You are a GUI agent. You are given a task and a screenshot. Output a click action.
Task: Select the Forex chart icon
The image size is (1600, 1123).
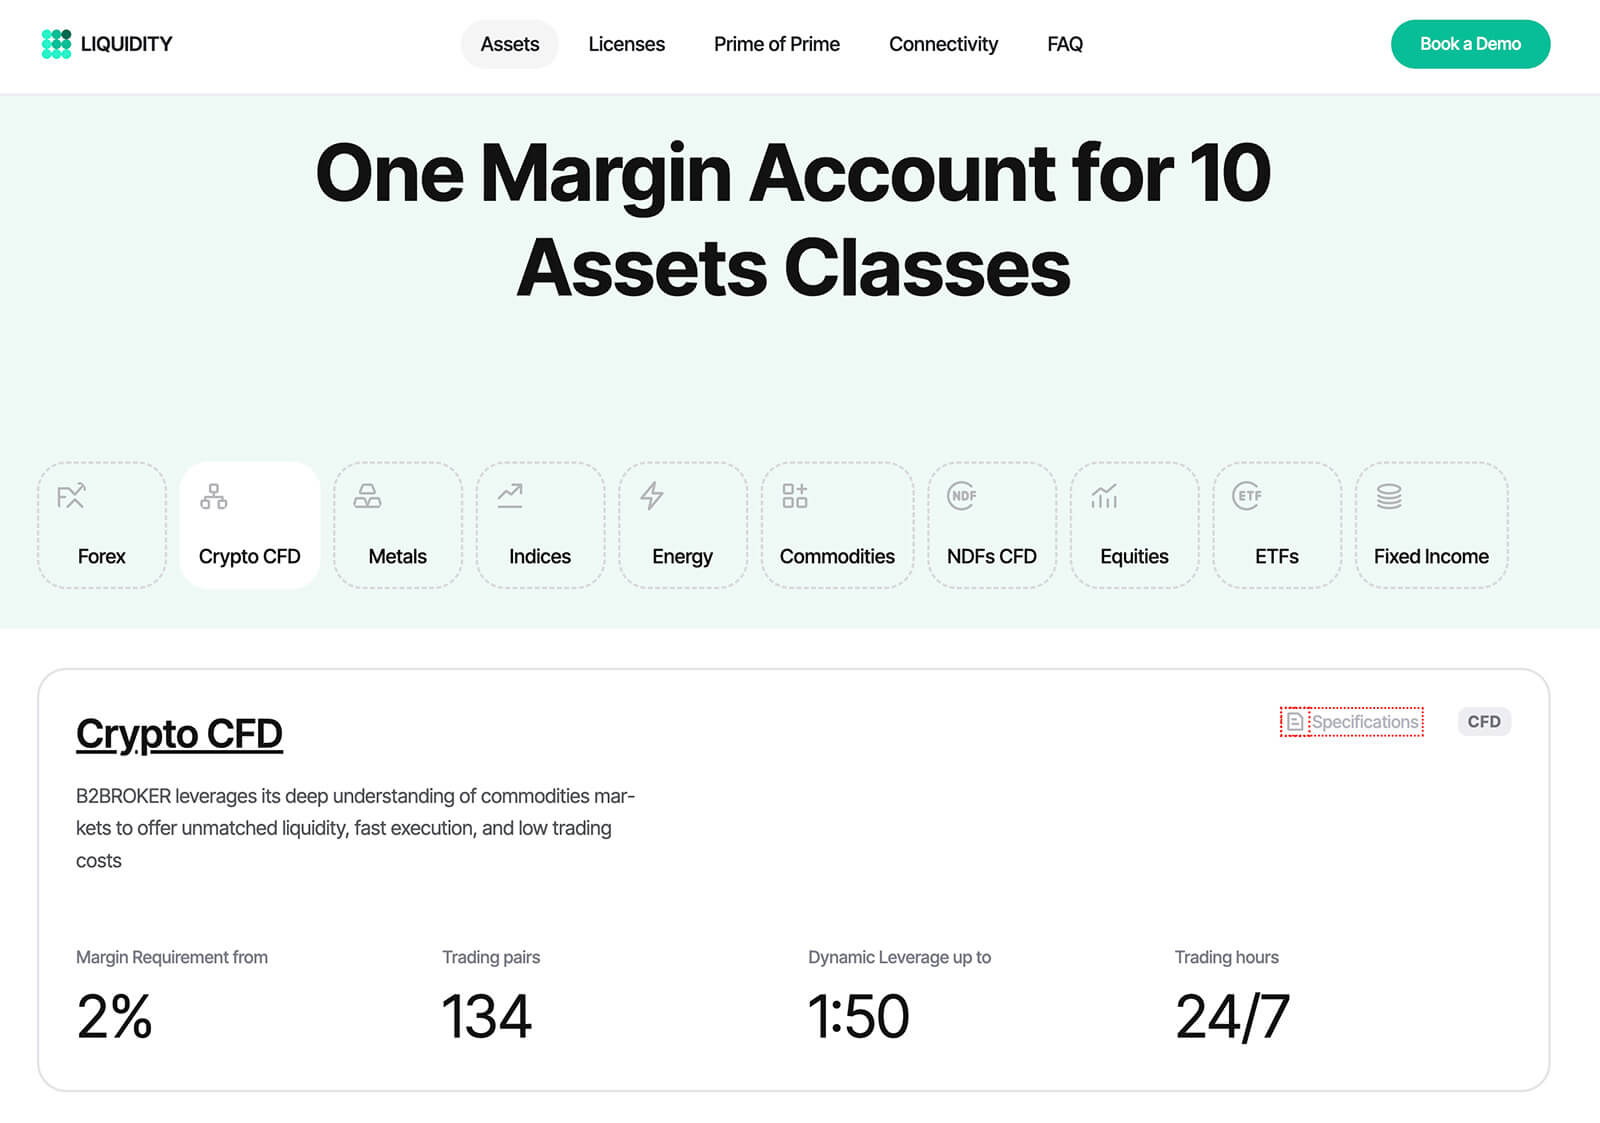pos(71,496)
